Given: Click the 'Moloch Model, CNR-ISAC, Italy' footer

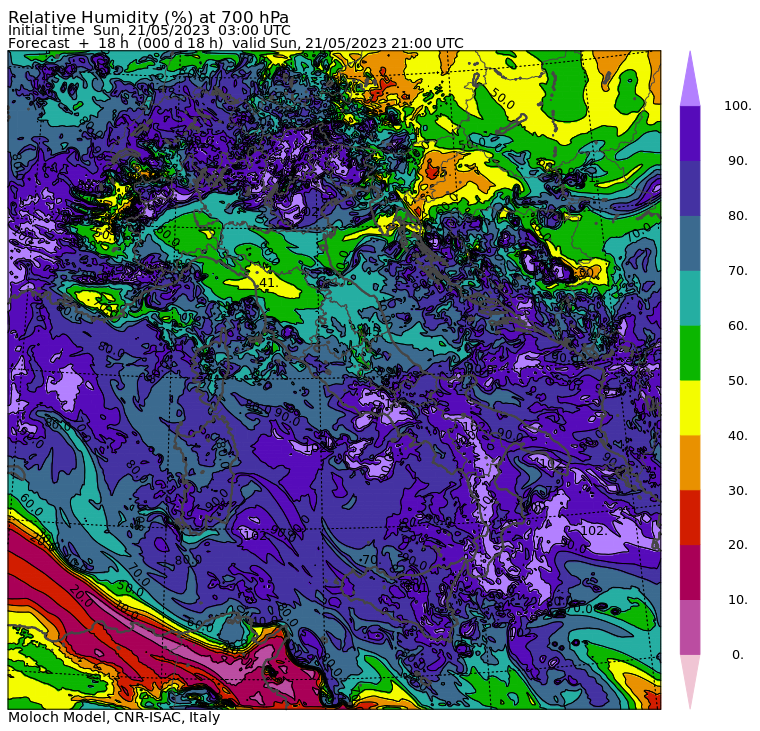Looking at the screenshot, I should tap(114, 717).
